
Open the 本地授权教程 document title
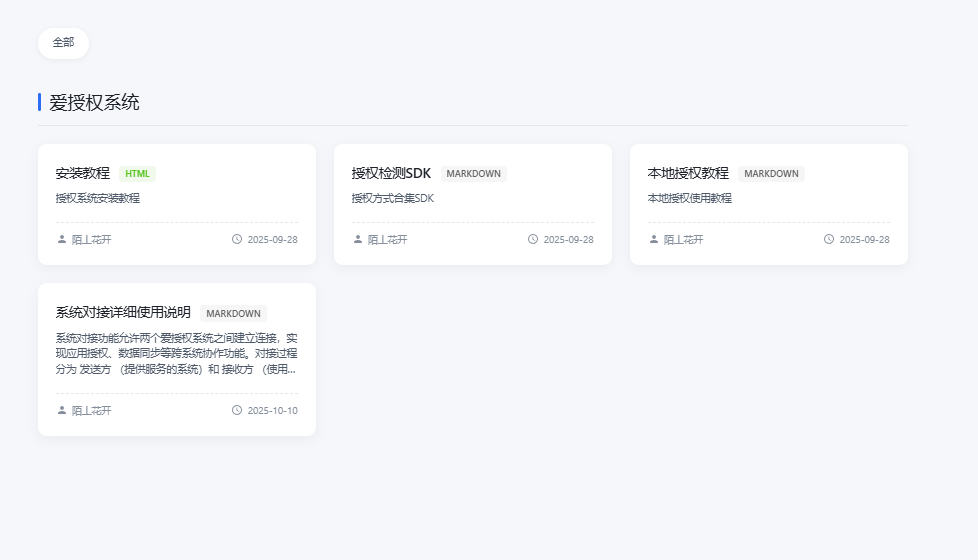688,173
